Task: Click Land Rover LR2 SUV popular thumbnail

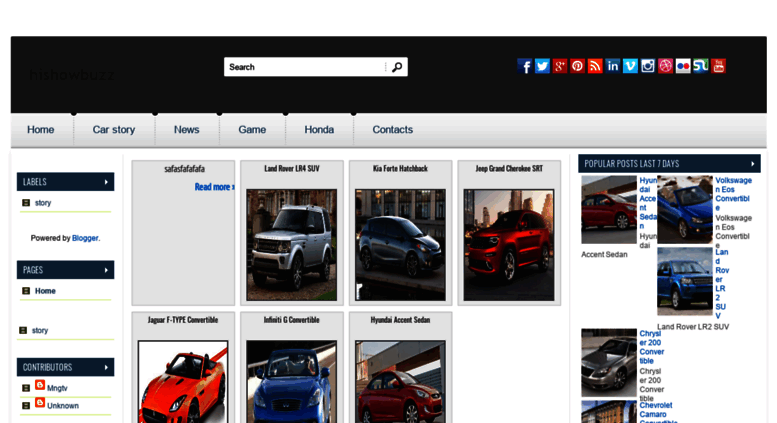Action: pos(685,281)
